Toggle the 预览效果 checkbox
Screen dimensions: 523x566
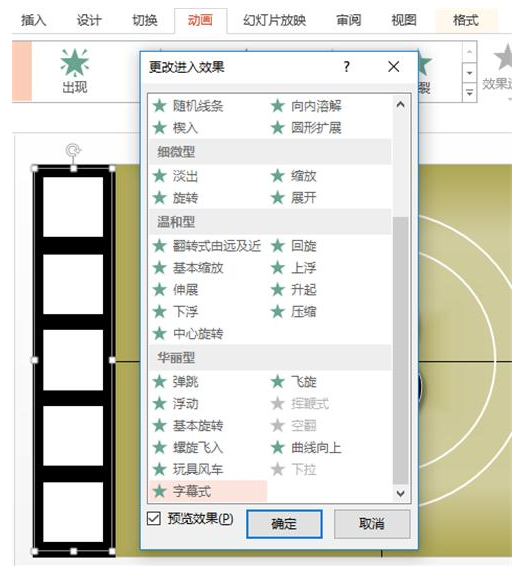[154, 519]
